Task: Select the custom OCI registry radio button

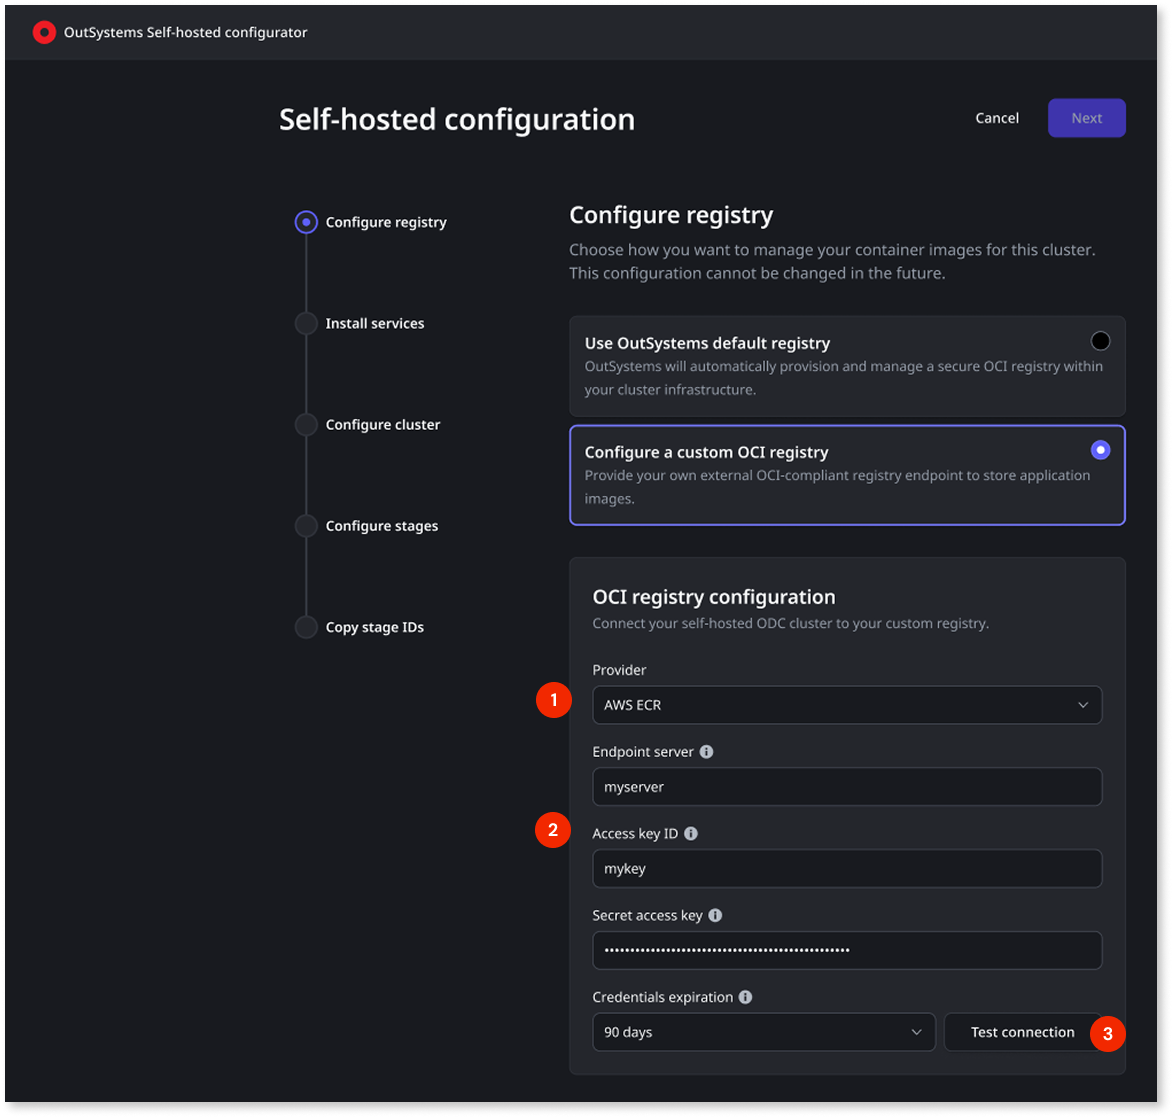Action: pos(1100,449)
